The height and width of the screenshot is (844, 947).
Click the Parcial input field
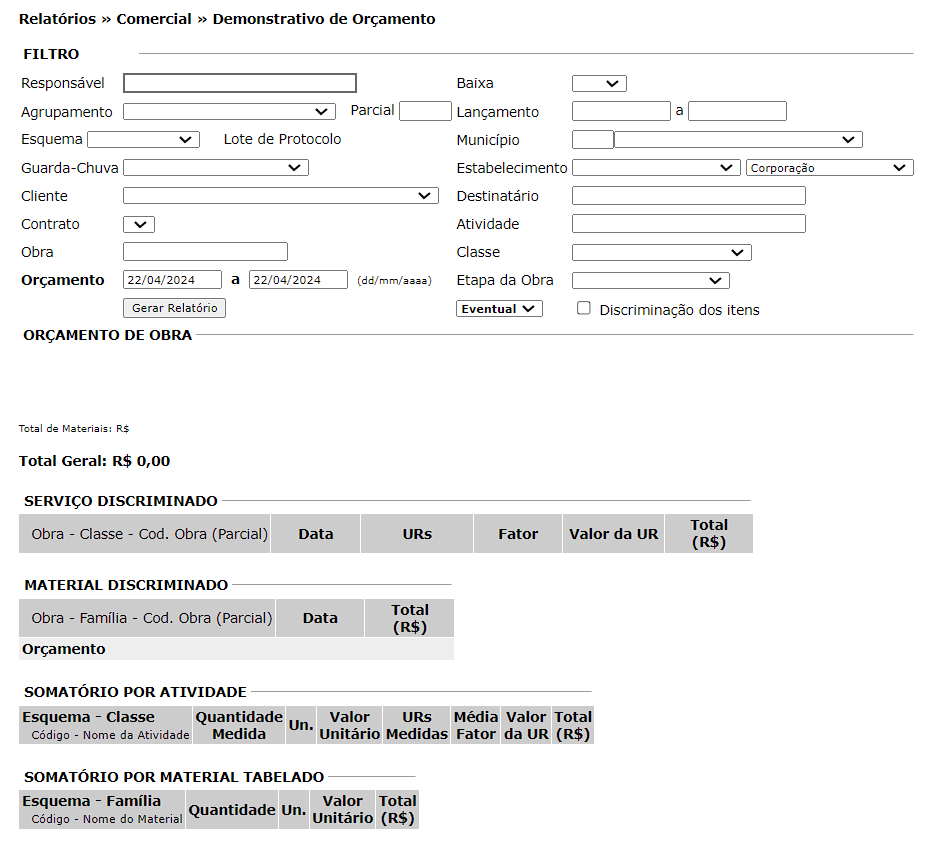click(425, 111)
